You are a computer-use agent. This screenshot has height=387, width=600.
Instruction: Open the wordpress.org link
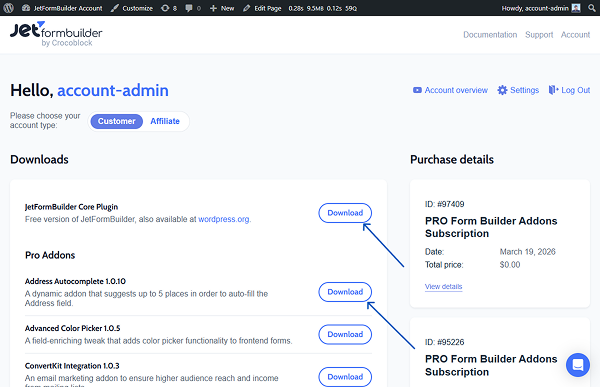coord(223,219)
